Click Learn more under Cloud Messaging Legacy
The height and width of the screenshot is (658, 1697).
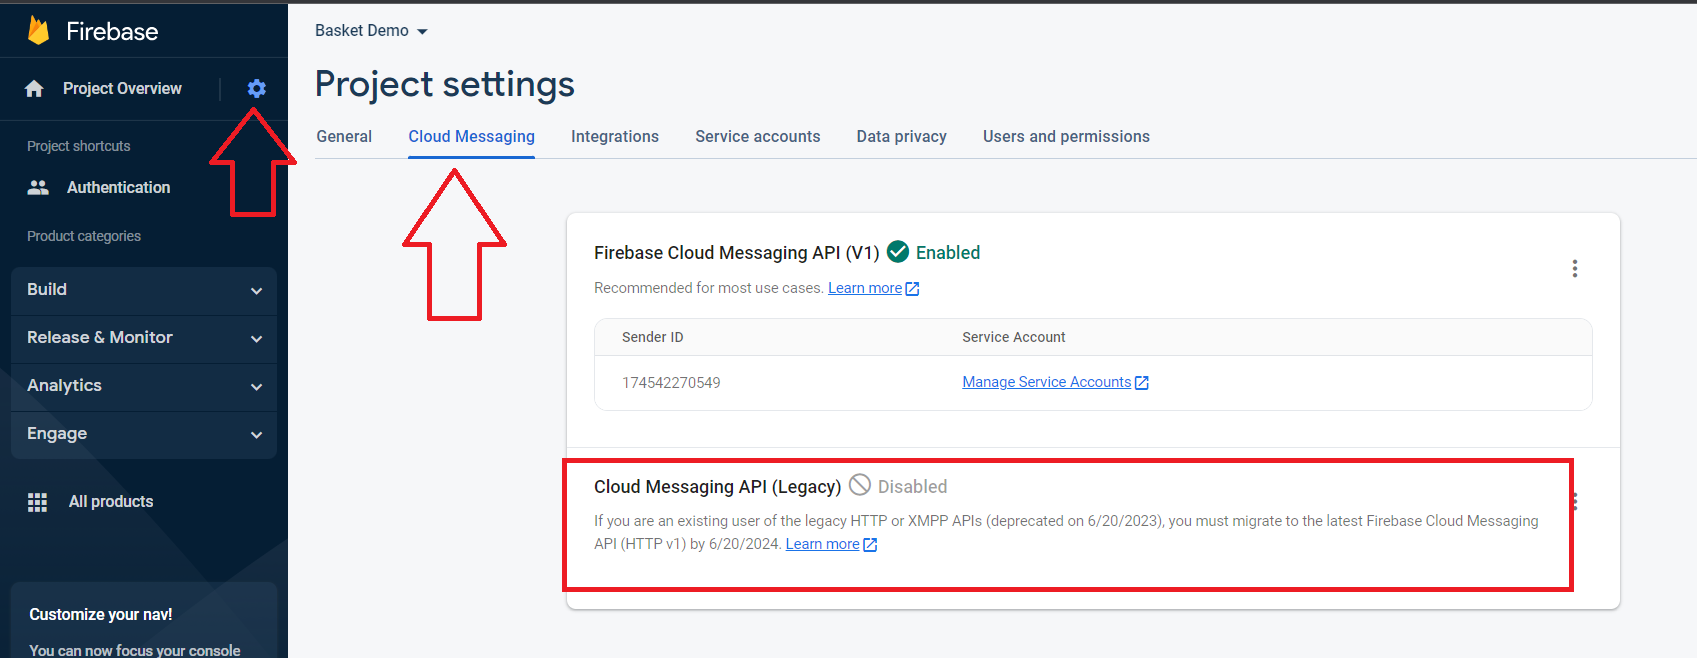[x=822, y=544]
